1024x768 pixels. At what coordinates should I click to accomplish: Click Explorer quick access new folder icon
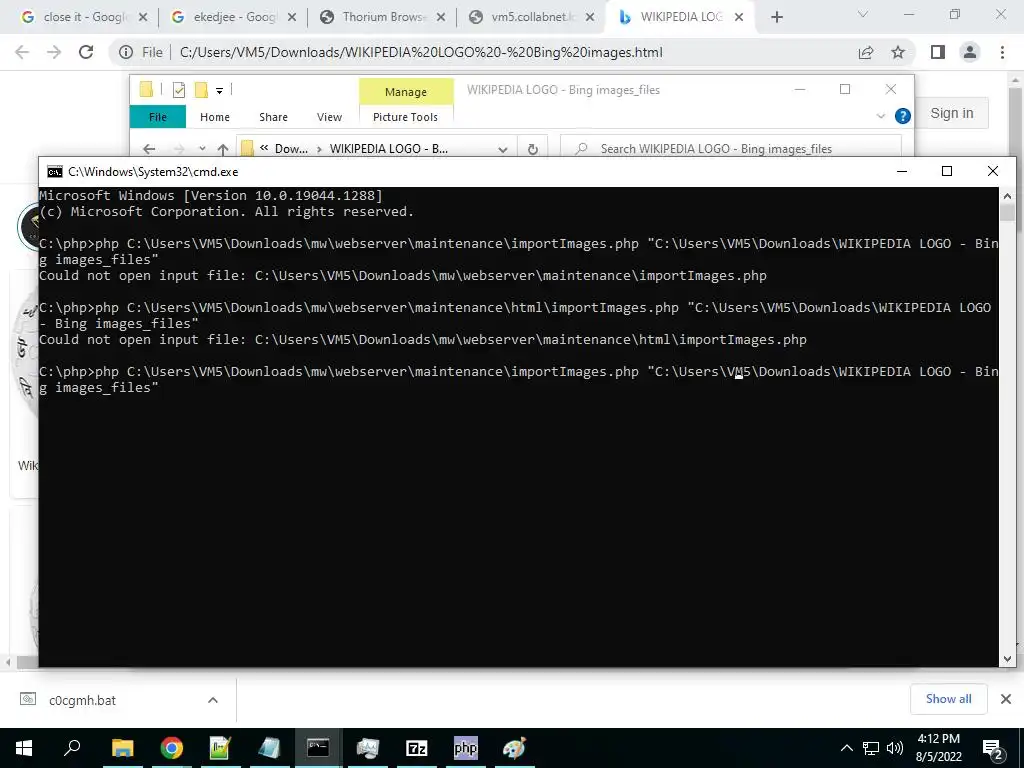pos(201,90)
